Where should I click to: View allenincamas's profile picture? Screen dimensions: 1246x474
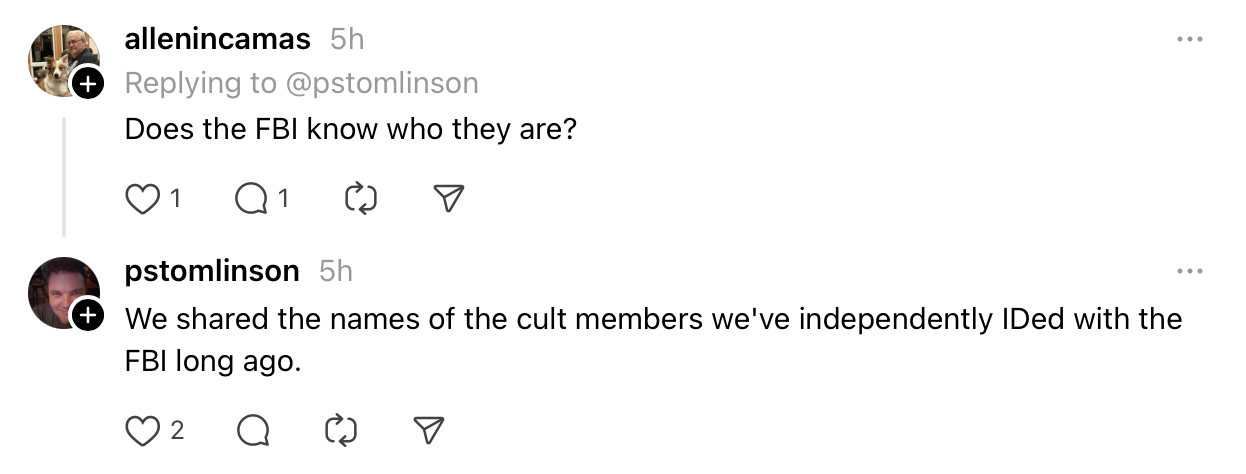[64, 61]
